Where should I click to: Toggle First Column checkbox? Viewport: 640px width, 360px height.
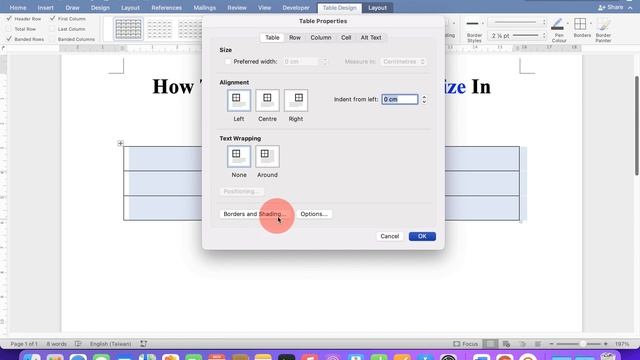tap(53, 19)
